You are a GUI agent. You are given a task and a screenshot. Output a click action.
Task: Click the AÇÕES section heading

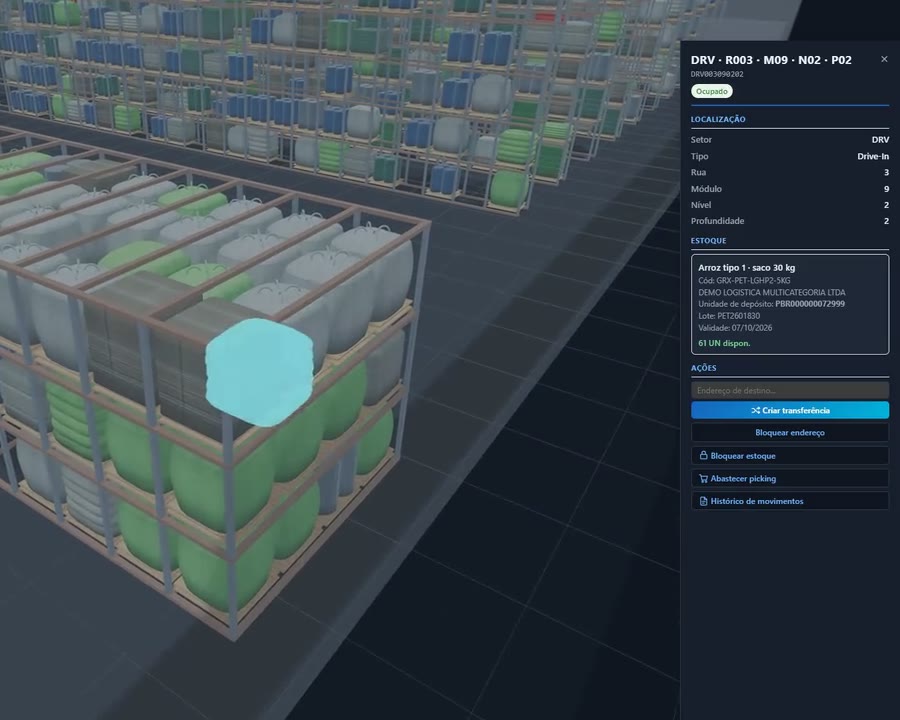(703, 368)
